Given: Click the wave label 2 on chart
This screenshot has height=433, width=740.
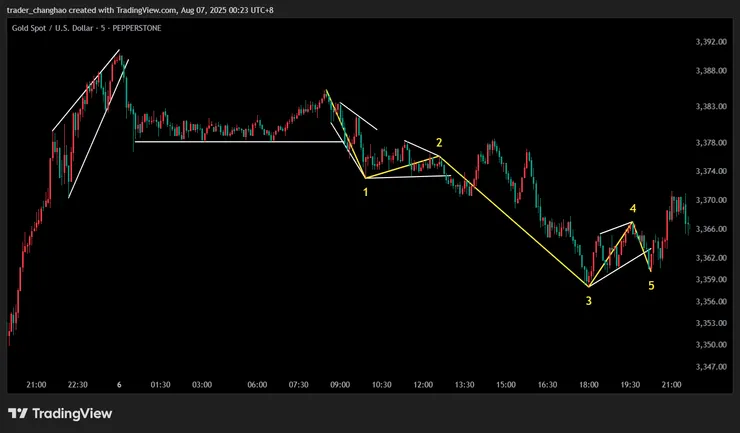Looking at the screenshot, I should point(439,143).
